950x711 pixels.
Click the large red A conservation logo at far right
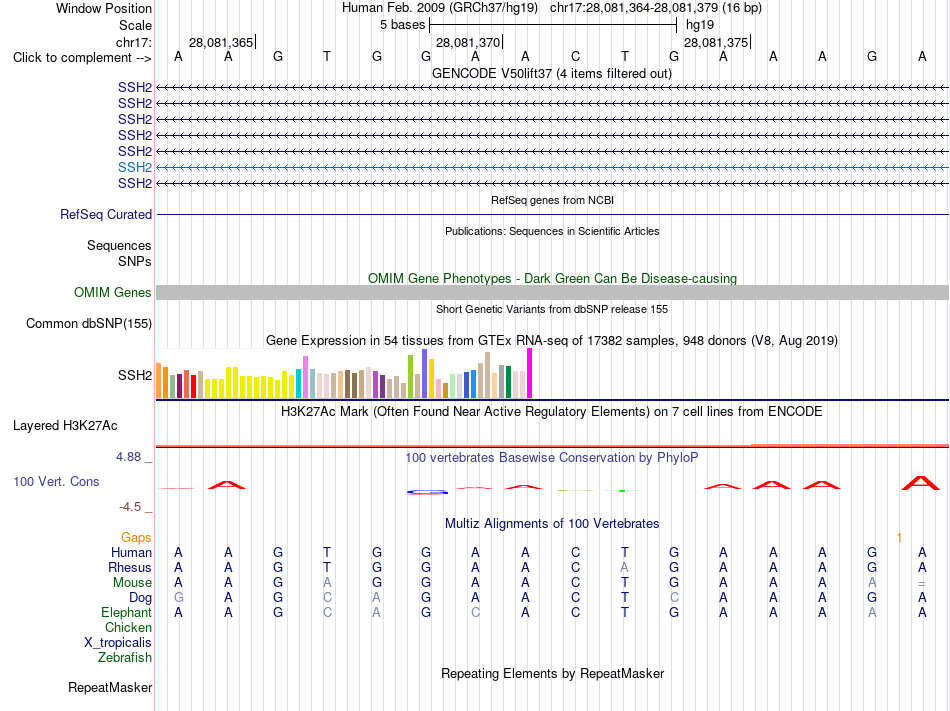(921, 483)
